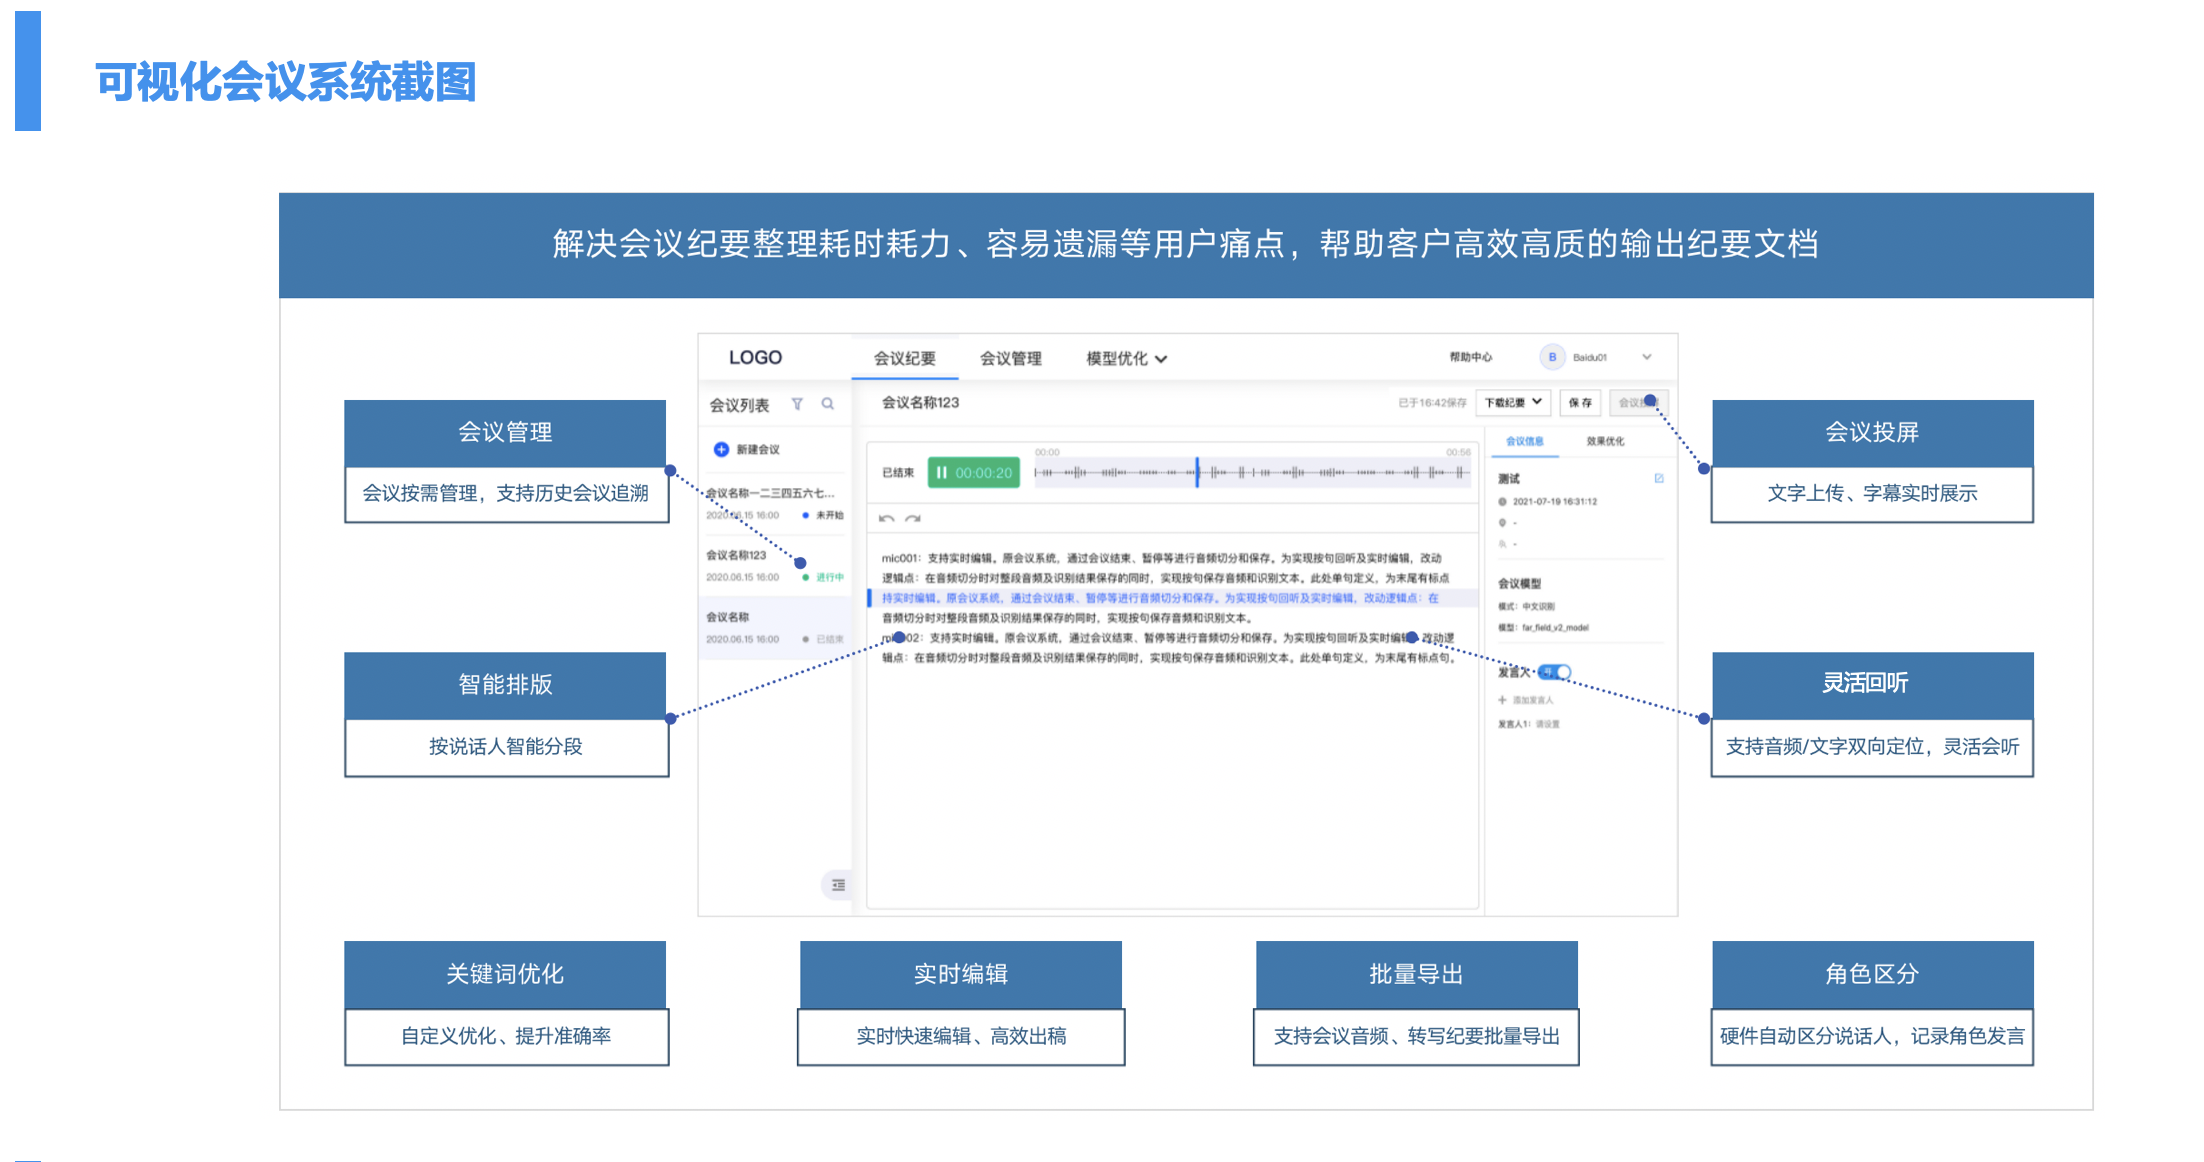Click the edit icon beside 测试
Screen dimensions: 2204x1162
click(1659, 478)
